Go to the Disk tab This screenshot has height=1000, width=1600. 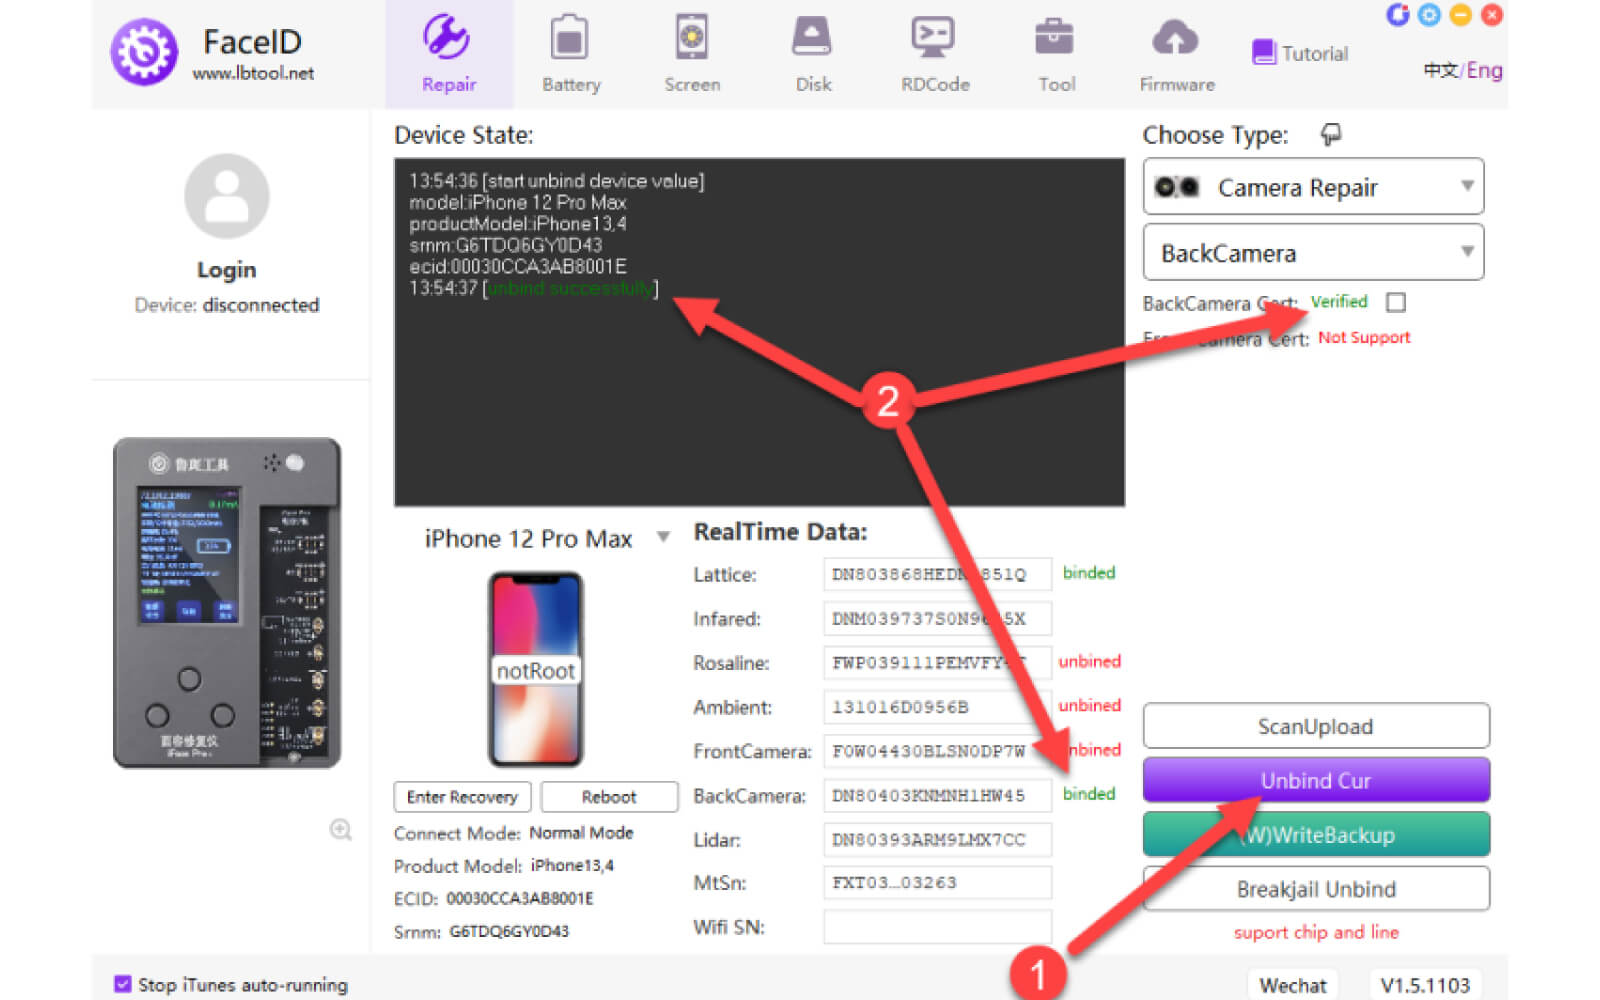[813, 54]
